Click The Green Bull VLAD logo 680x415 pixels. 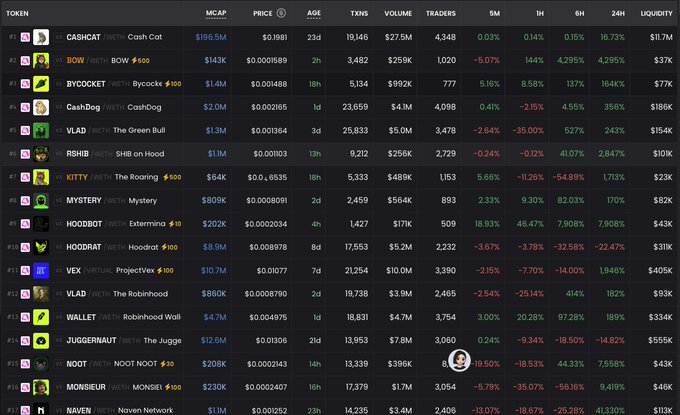pyautogui.click(x=41, y=131)
